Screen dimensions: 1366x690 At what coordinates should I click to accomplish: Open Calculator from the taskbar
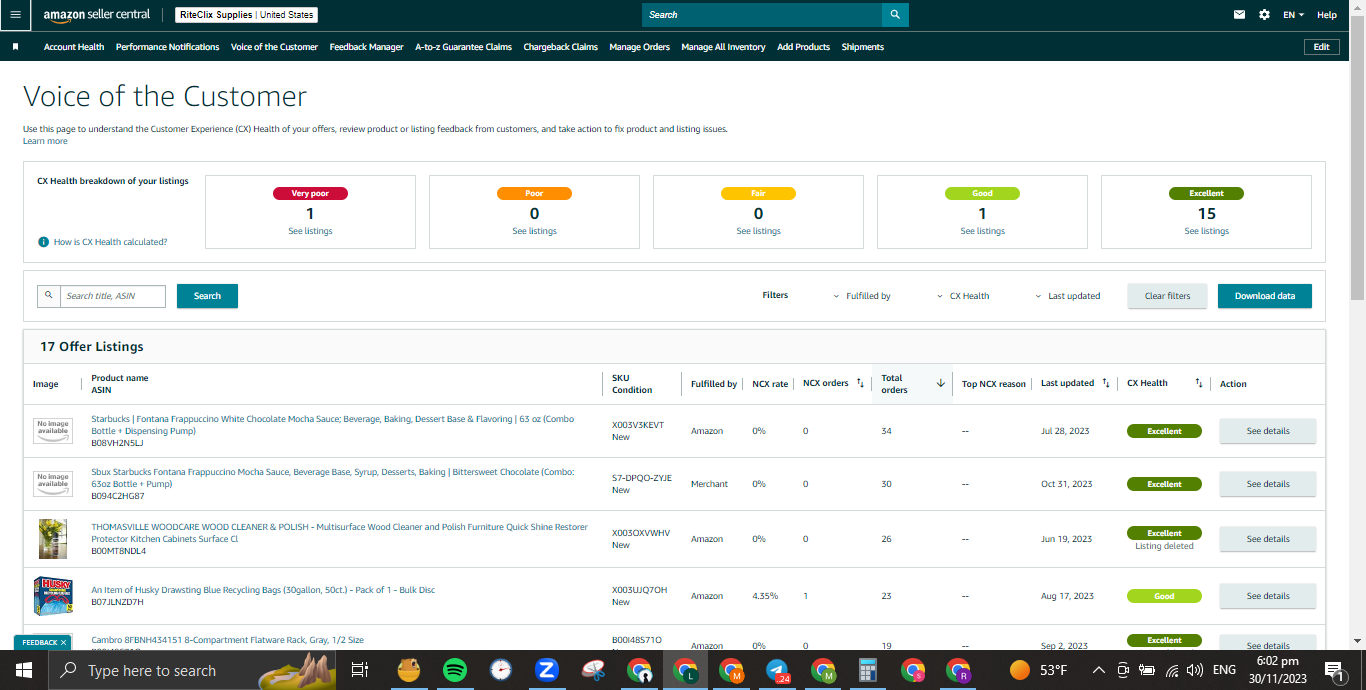click(x=868, y=670)
